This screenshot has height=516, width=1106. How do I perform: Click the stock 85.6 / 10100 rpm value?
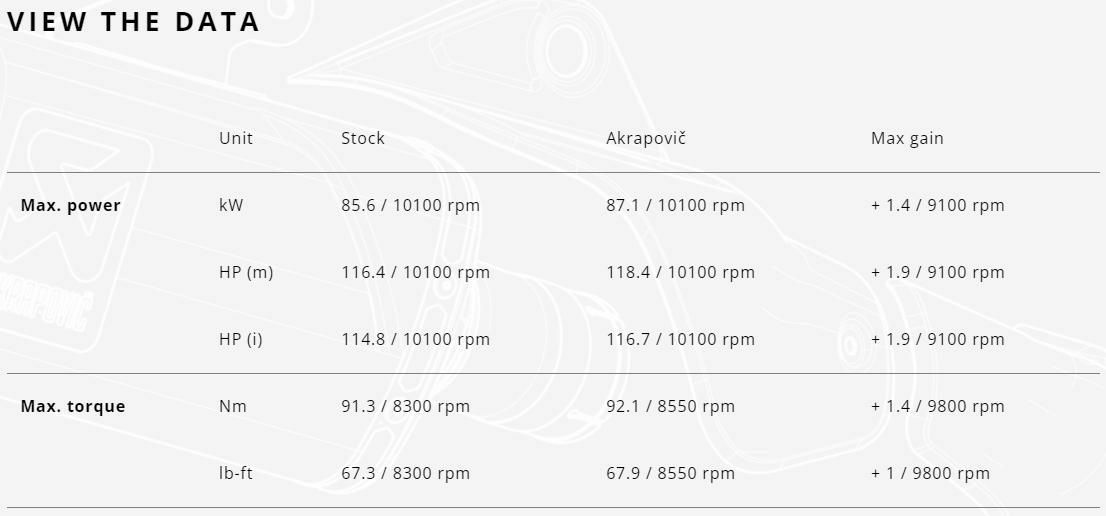point(411,205)
